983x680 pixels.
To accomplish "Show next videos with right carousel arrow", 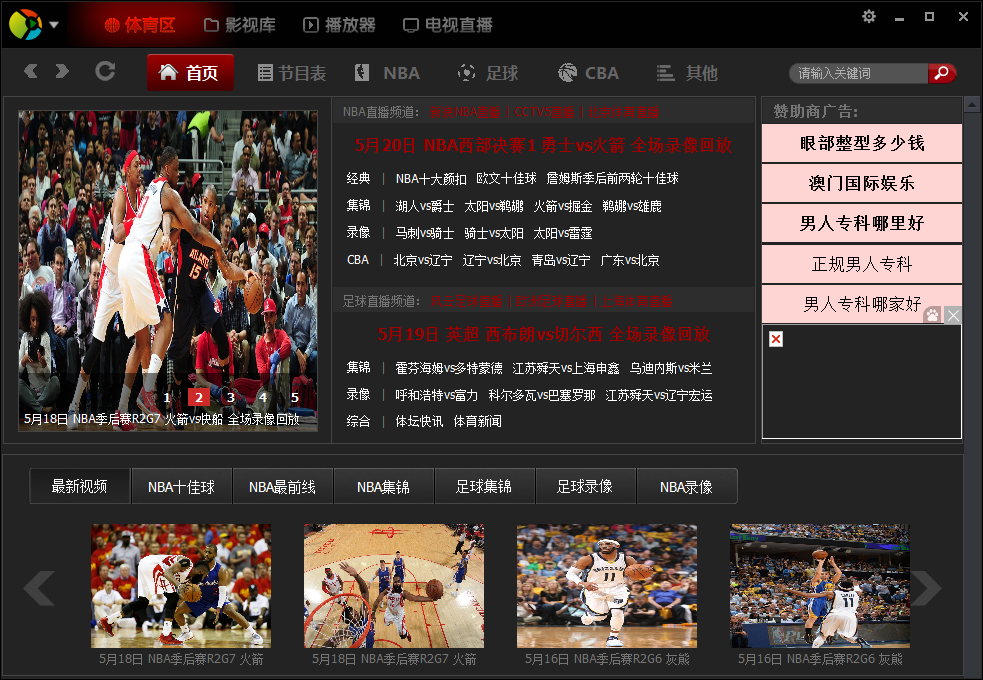I will [926, 588].
